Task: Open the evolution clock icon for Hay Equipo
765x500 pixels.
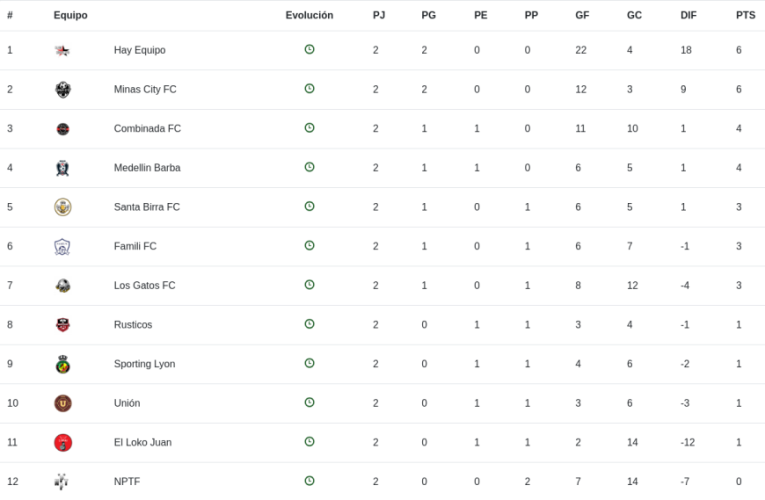Action: click(309, 49)
